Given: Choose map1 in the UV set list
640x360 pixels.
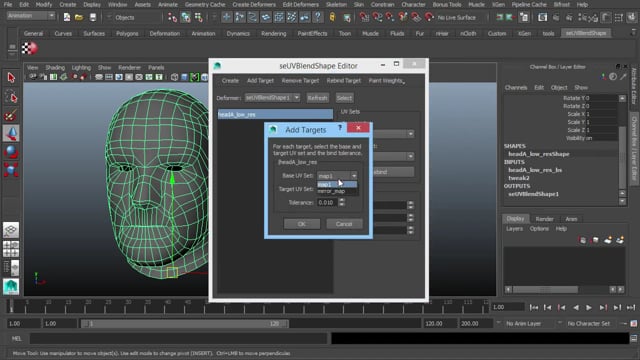Looking at the screenshot, I should (337, 184).
